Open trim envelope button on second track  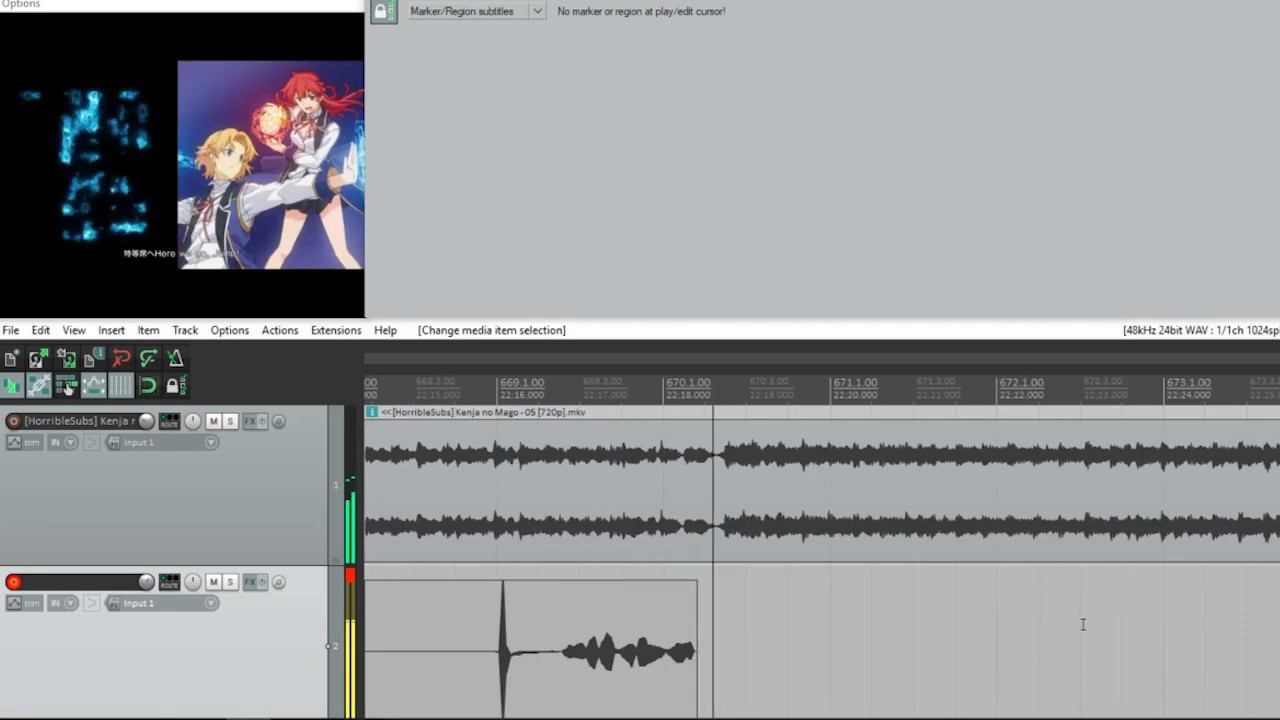click(x=24, y=603)
